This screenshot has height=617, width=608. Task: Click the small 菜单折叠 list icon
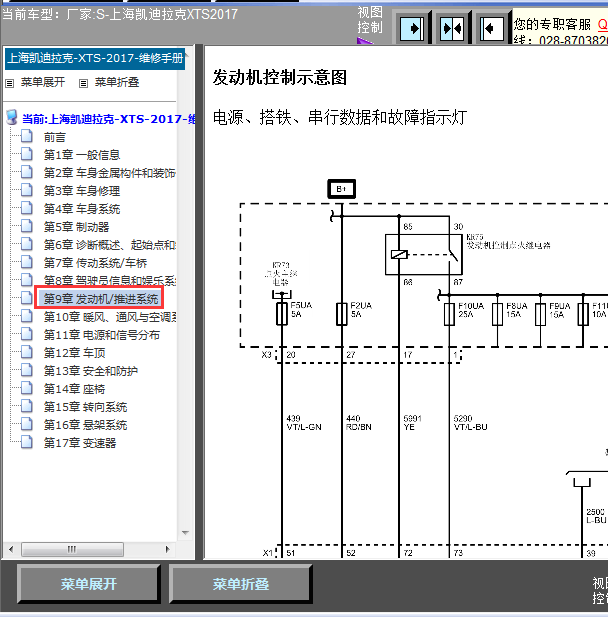click(x=83, y=83)
